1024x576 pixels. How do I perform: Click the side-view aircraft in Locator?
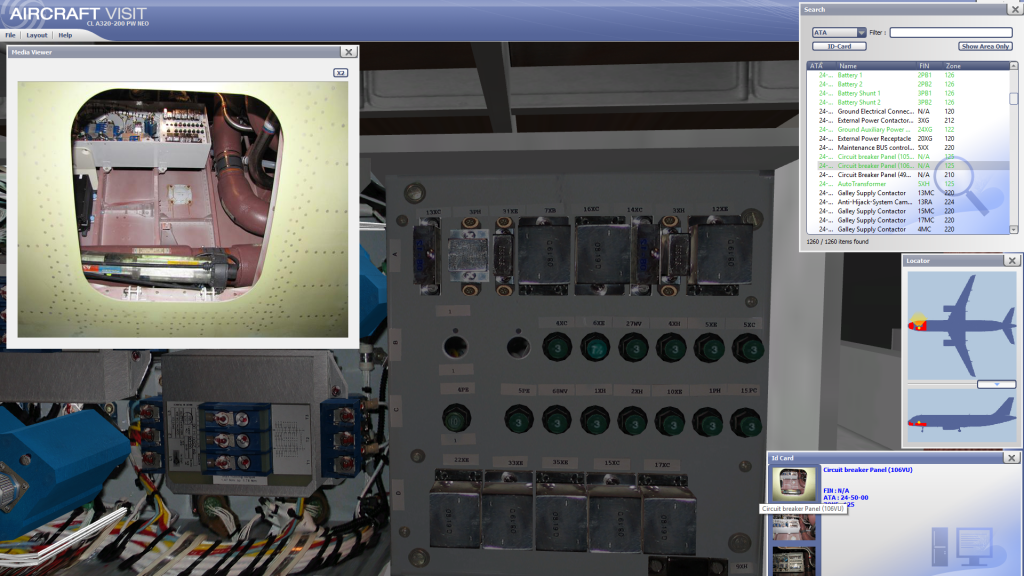click(961, 417)
